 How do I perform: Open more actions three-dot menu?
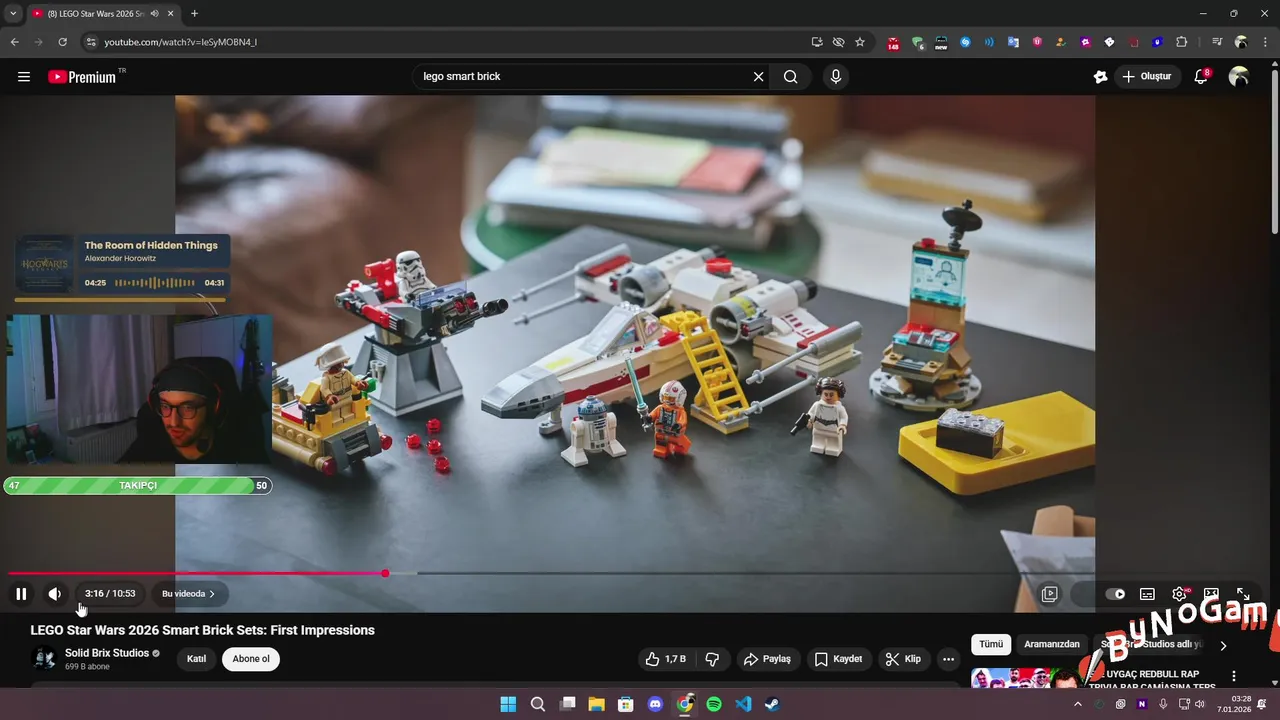point(948,659)
